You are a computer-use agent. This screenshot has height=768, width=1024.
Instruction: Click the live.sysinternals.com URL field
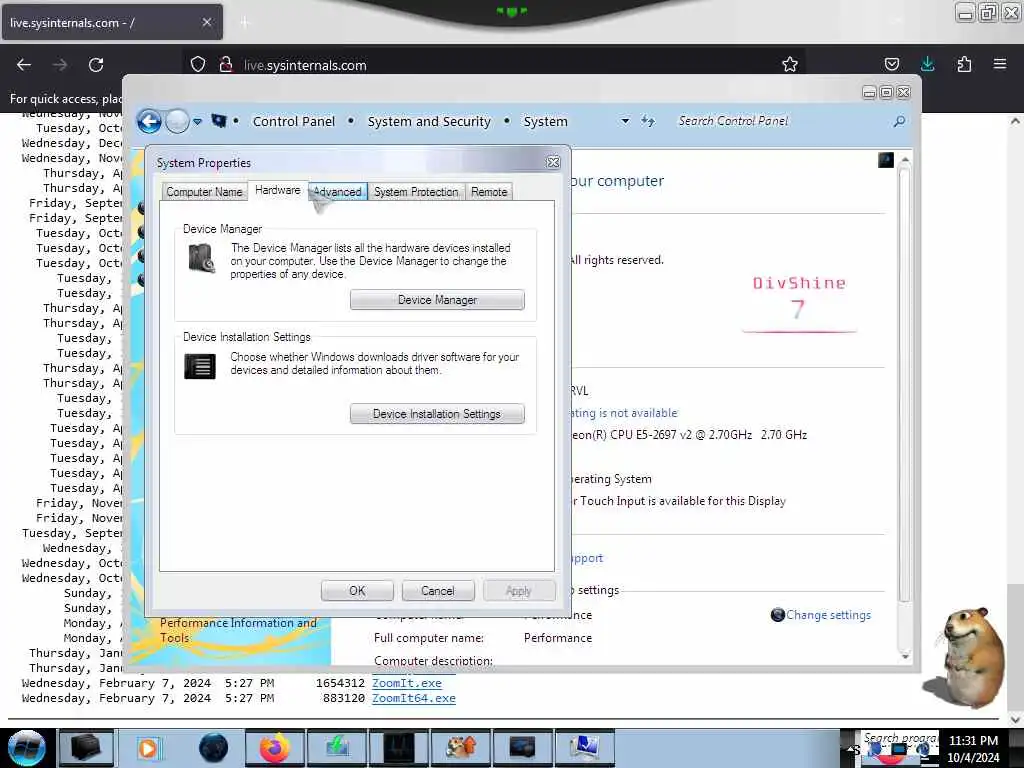(305, 65)
